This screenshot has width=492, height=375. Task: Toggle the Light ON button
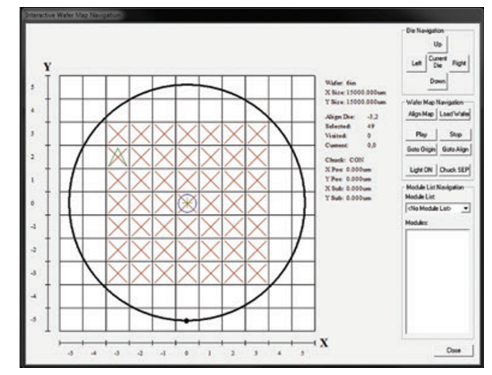coord(421,170)
